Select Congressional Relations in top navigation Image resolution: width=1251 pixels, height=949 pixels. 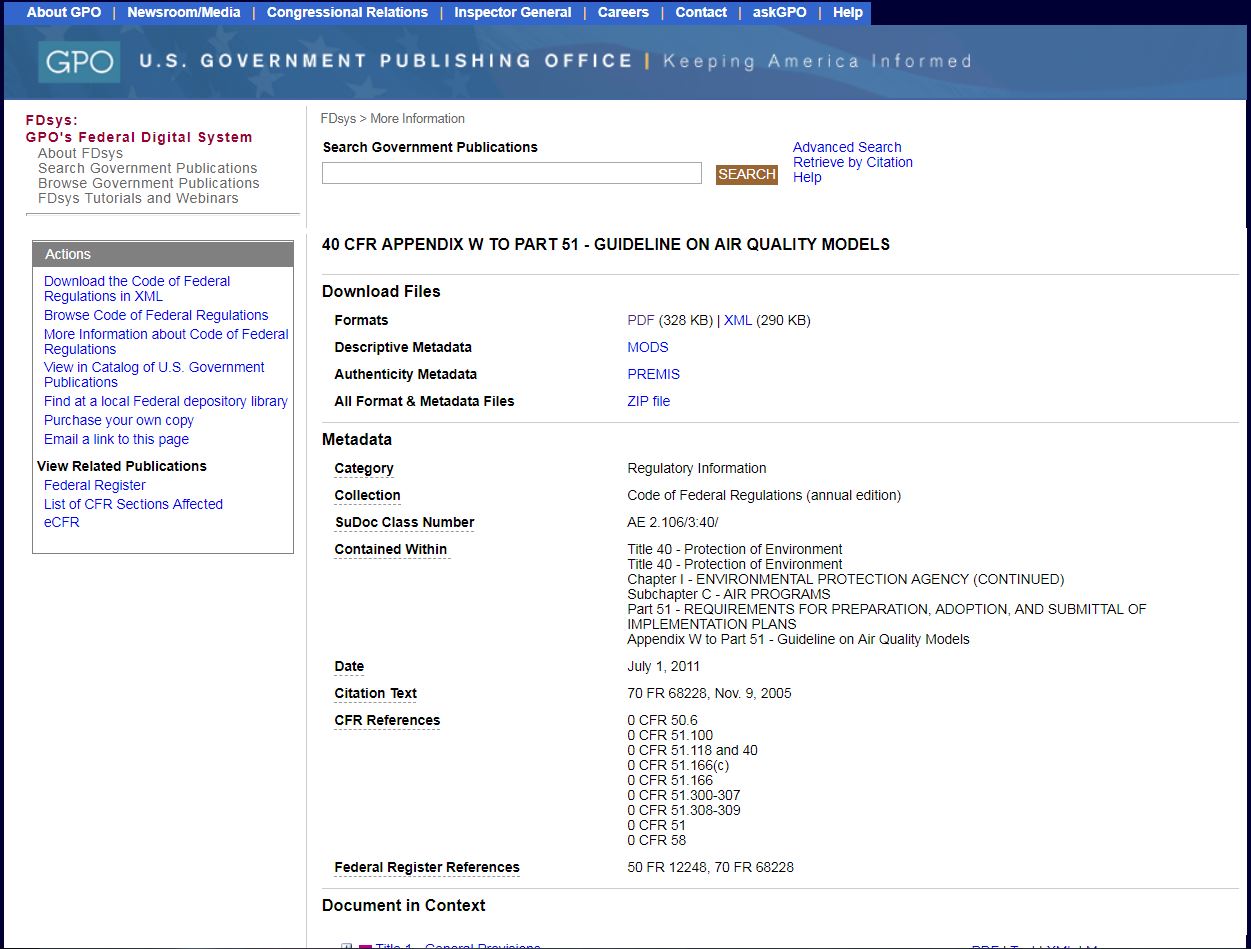pos(347,12)
